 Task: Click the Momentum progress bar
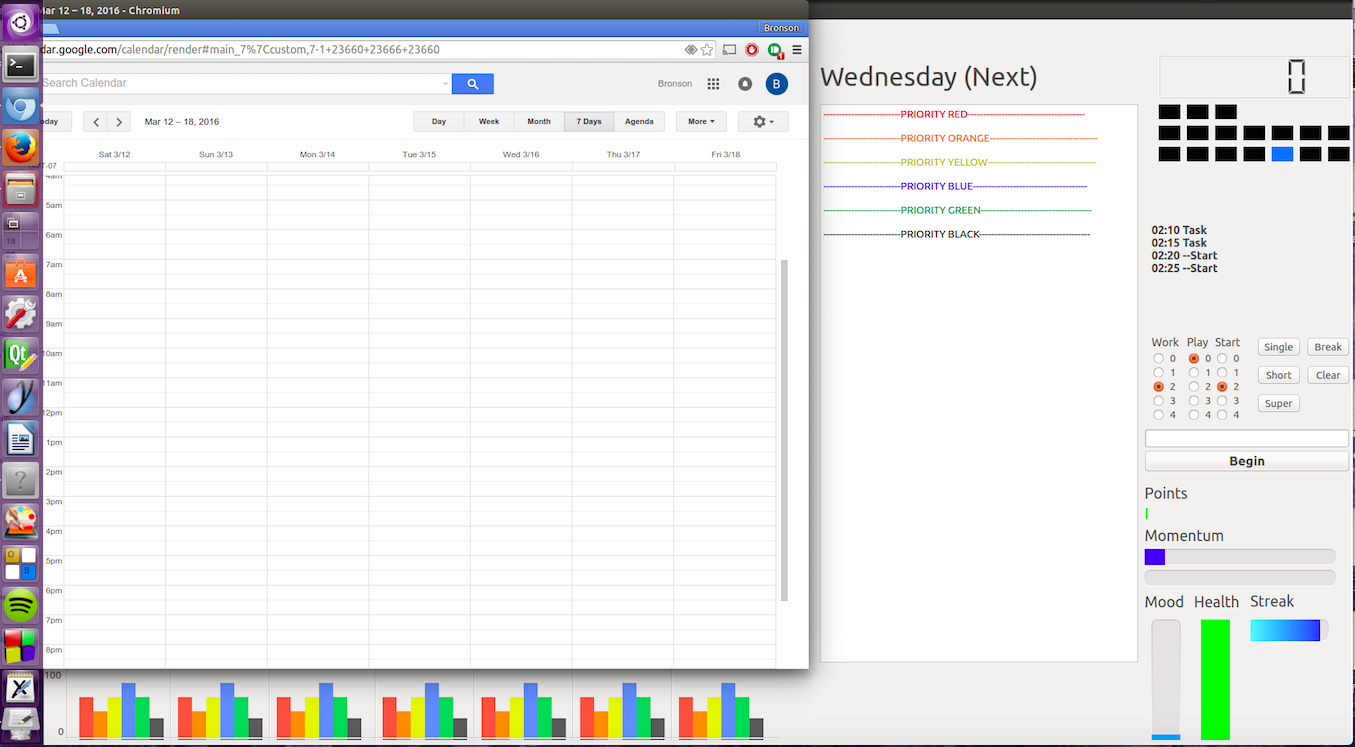(x=1239, y=557)
